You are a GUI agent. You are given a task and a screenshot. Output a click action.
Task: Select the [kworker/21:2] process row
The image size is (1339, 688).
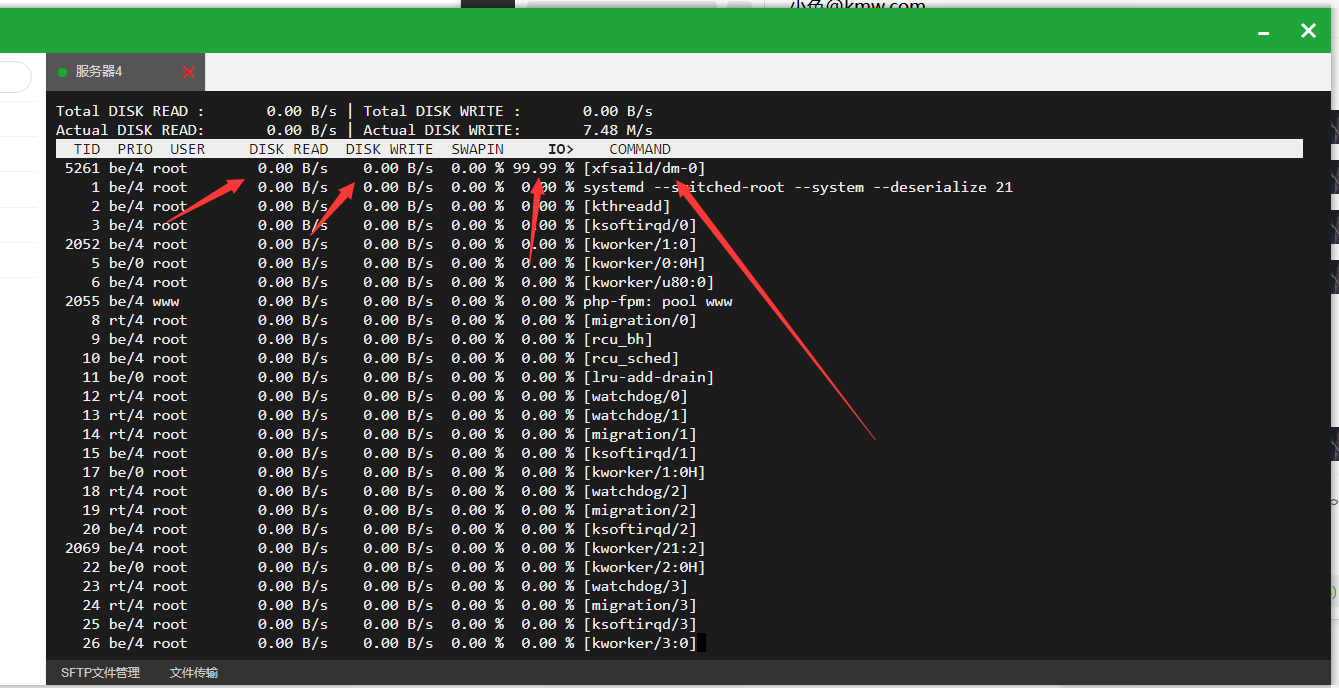tap(680, 548)
